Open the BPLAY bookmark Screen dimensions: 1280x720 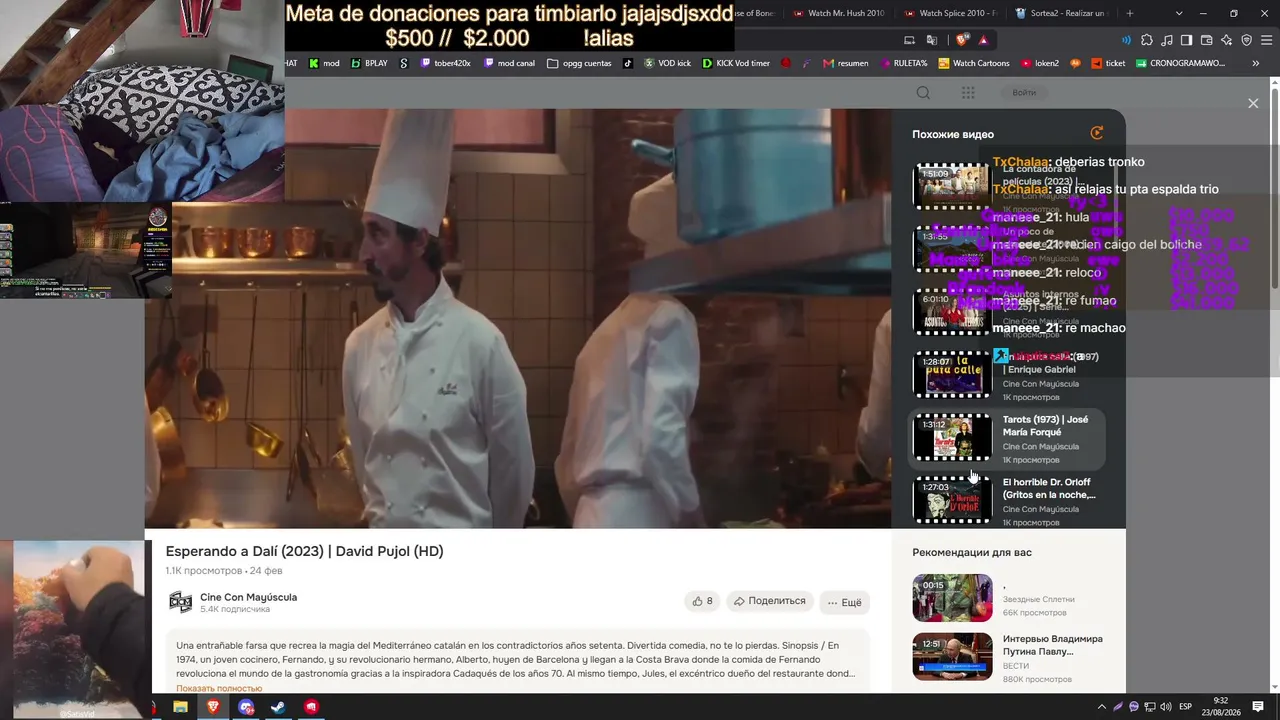[369, 63]
